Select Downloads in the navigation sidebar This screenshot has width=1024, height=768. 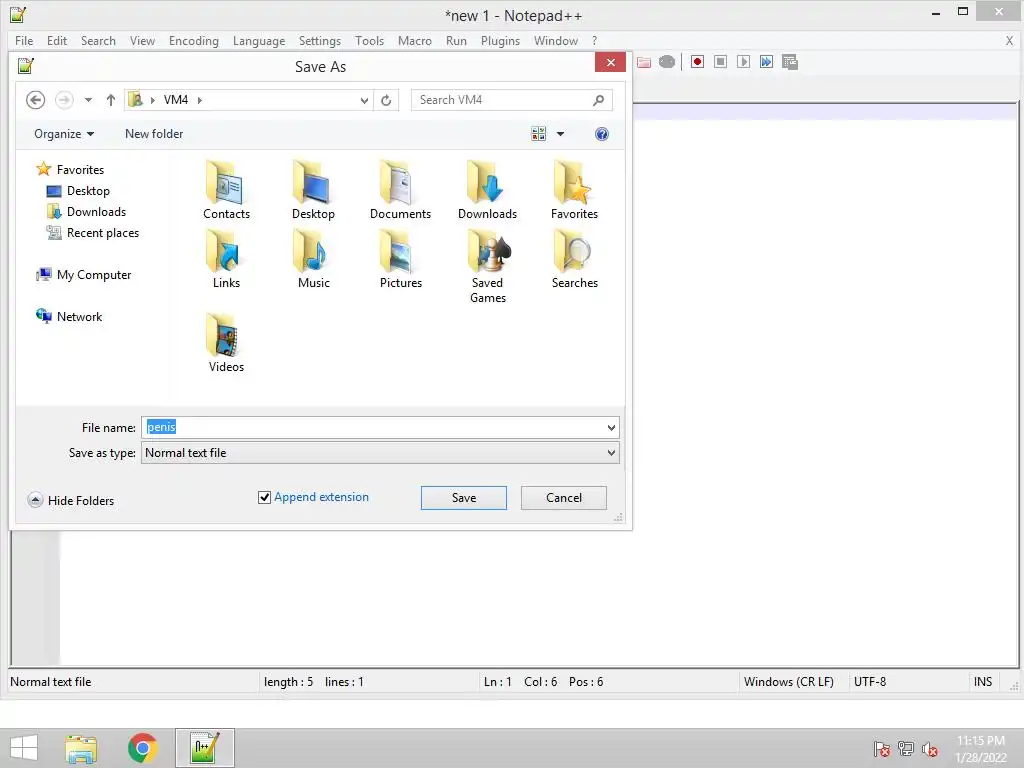point(86,212)
